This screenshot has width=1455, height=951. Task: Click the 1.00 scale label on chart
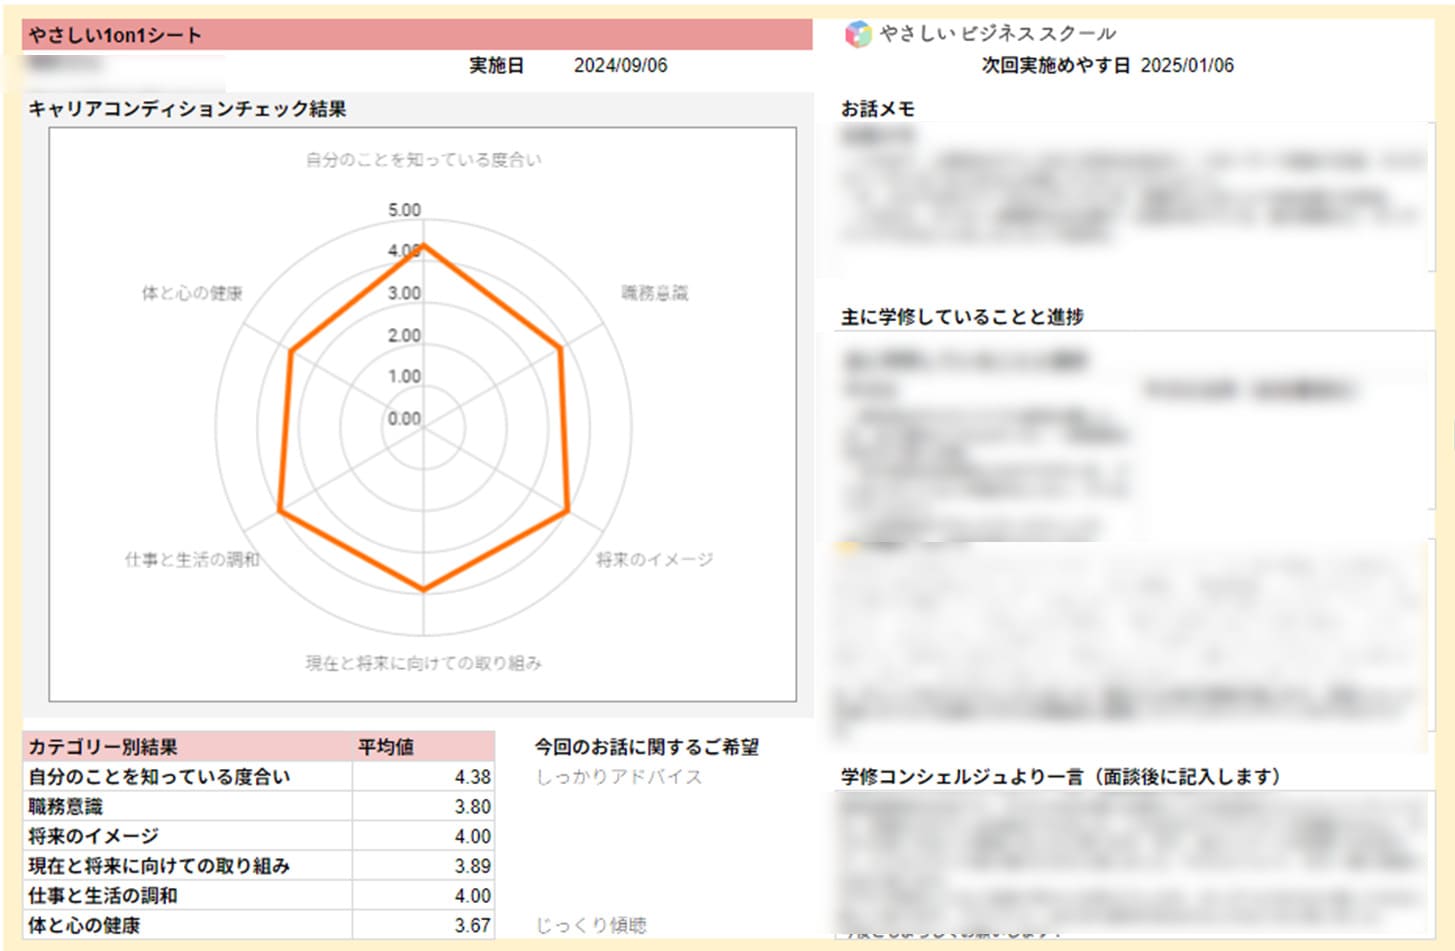tap(404, 377)
